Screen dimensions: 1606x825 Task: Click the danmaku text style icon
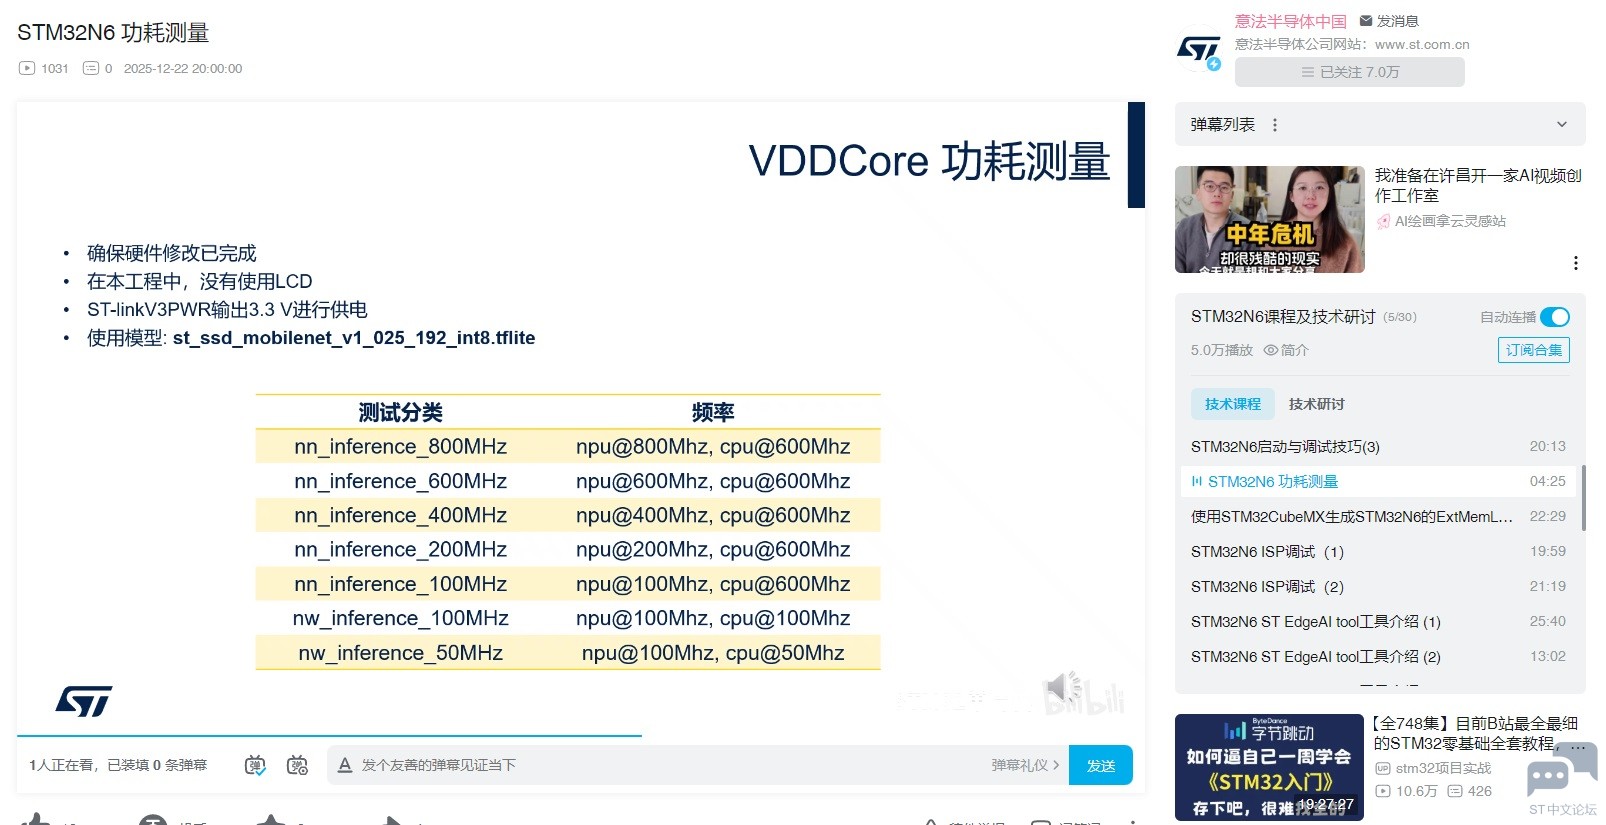coord(345,765)
